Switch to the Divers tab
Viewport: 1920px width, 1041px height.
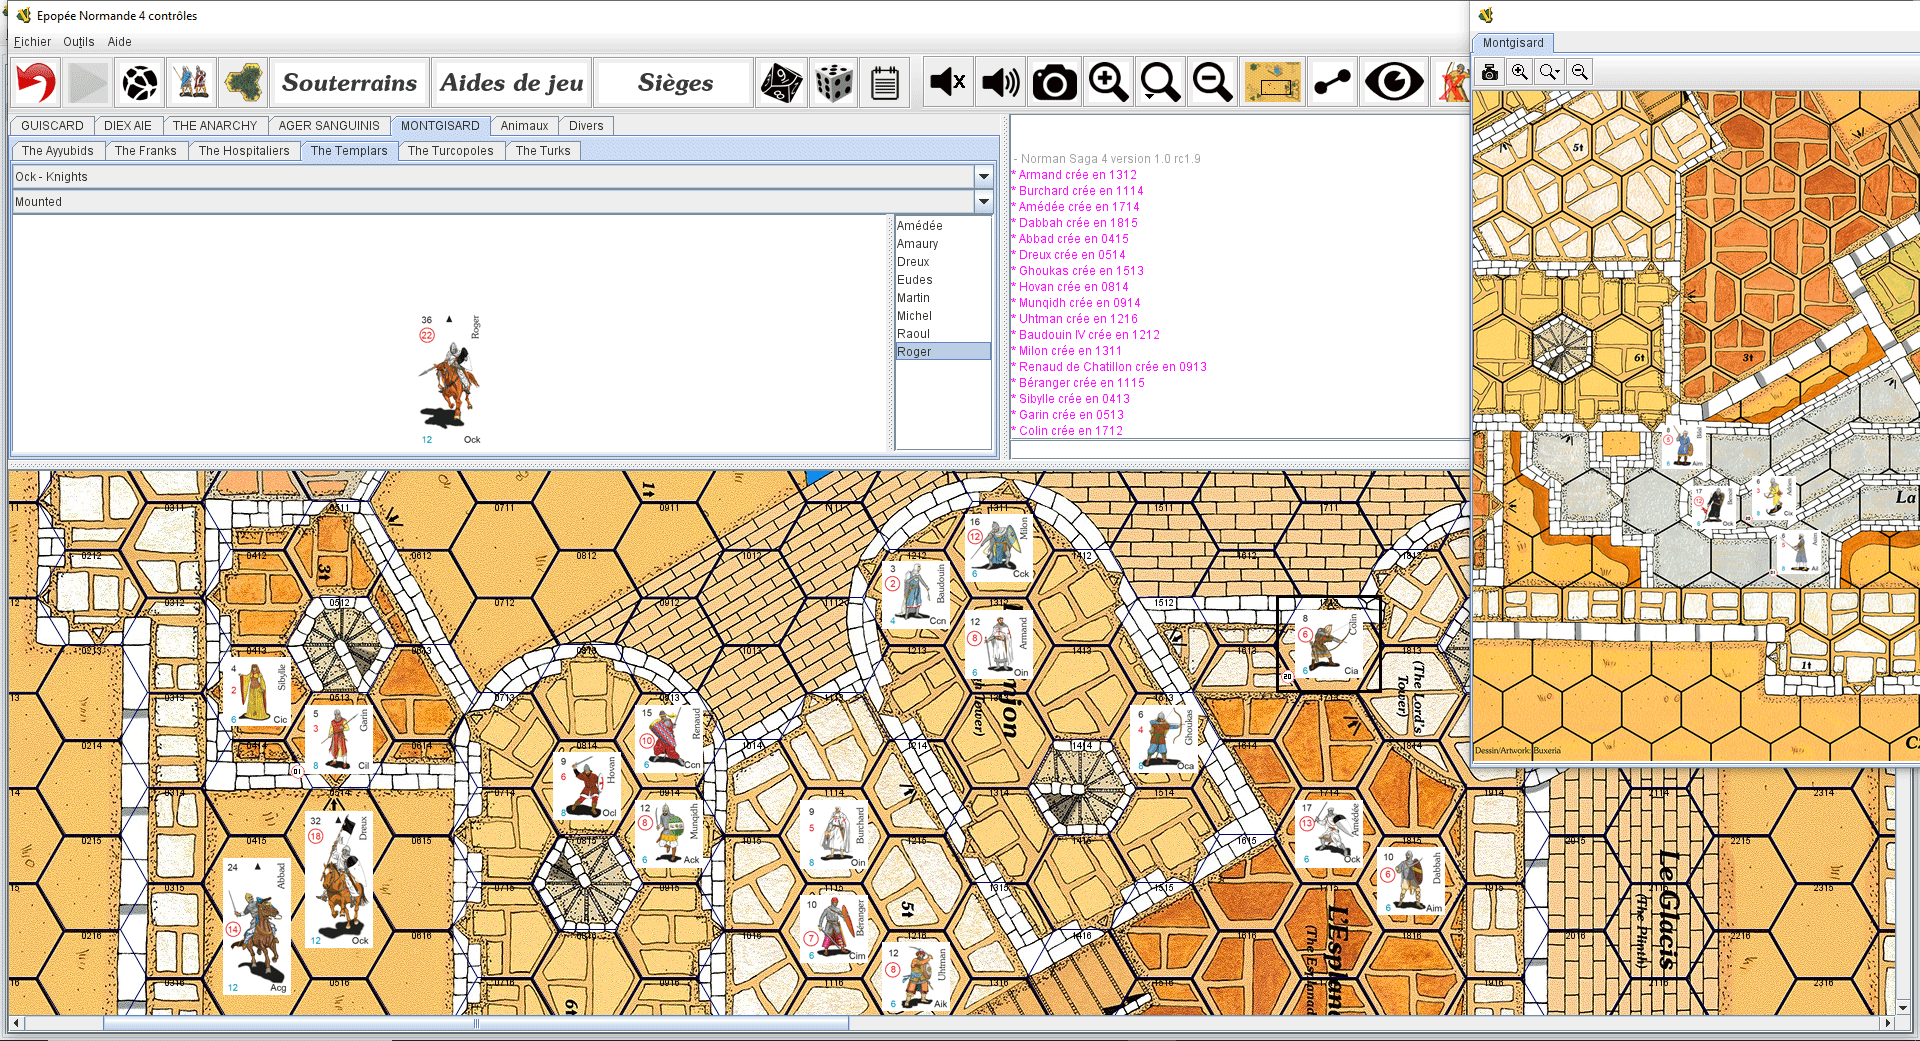pyautogui.click(x=586, y=126)
